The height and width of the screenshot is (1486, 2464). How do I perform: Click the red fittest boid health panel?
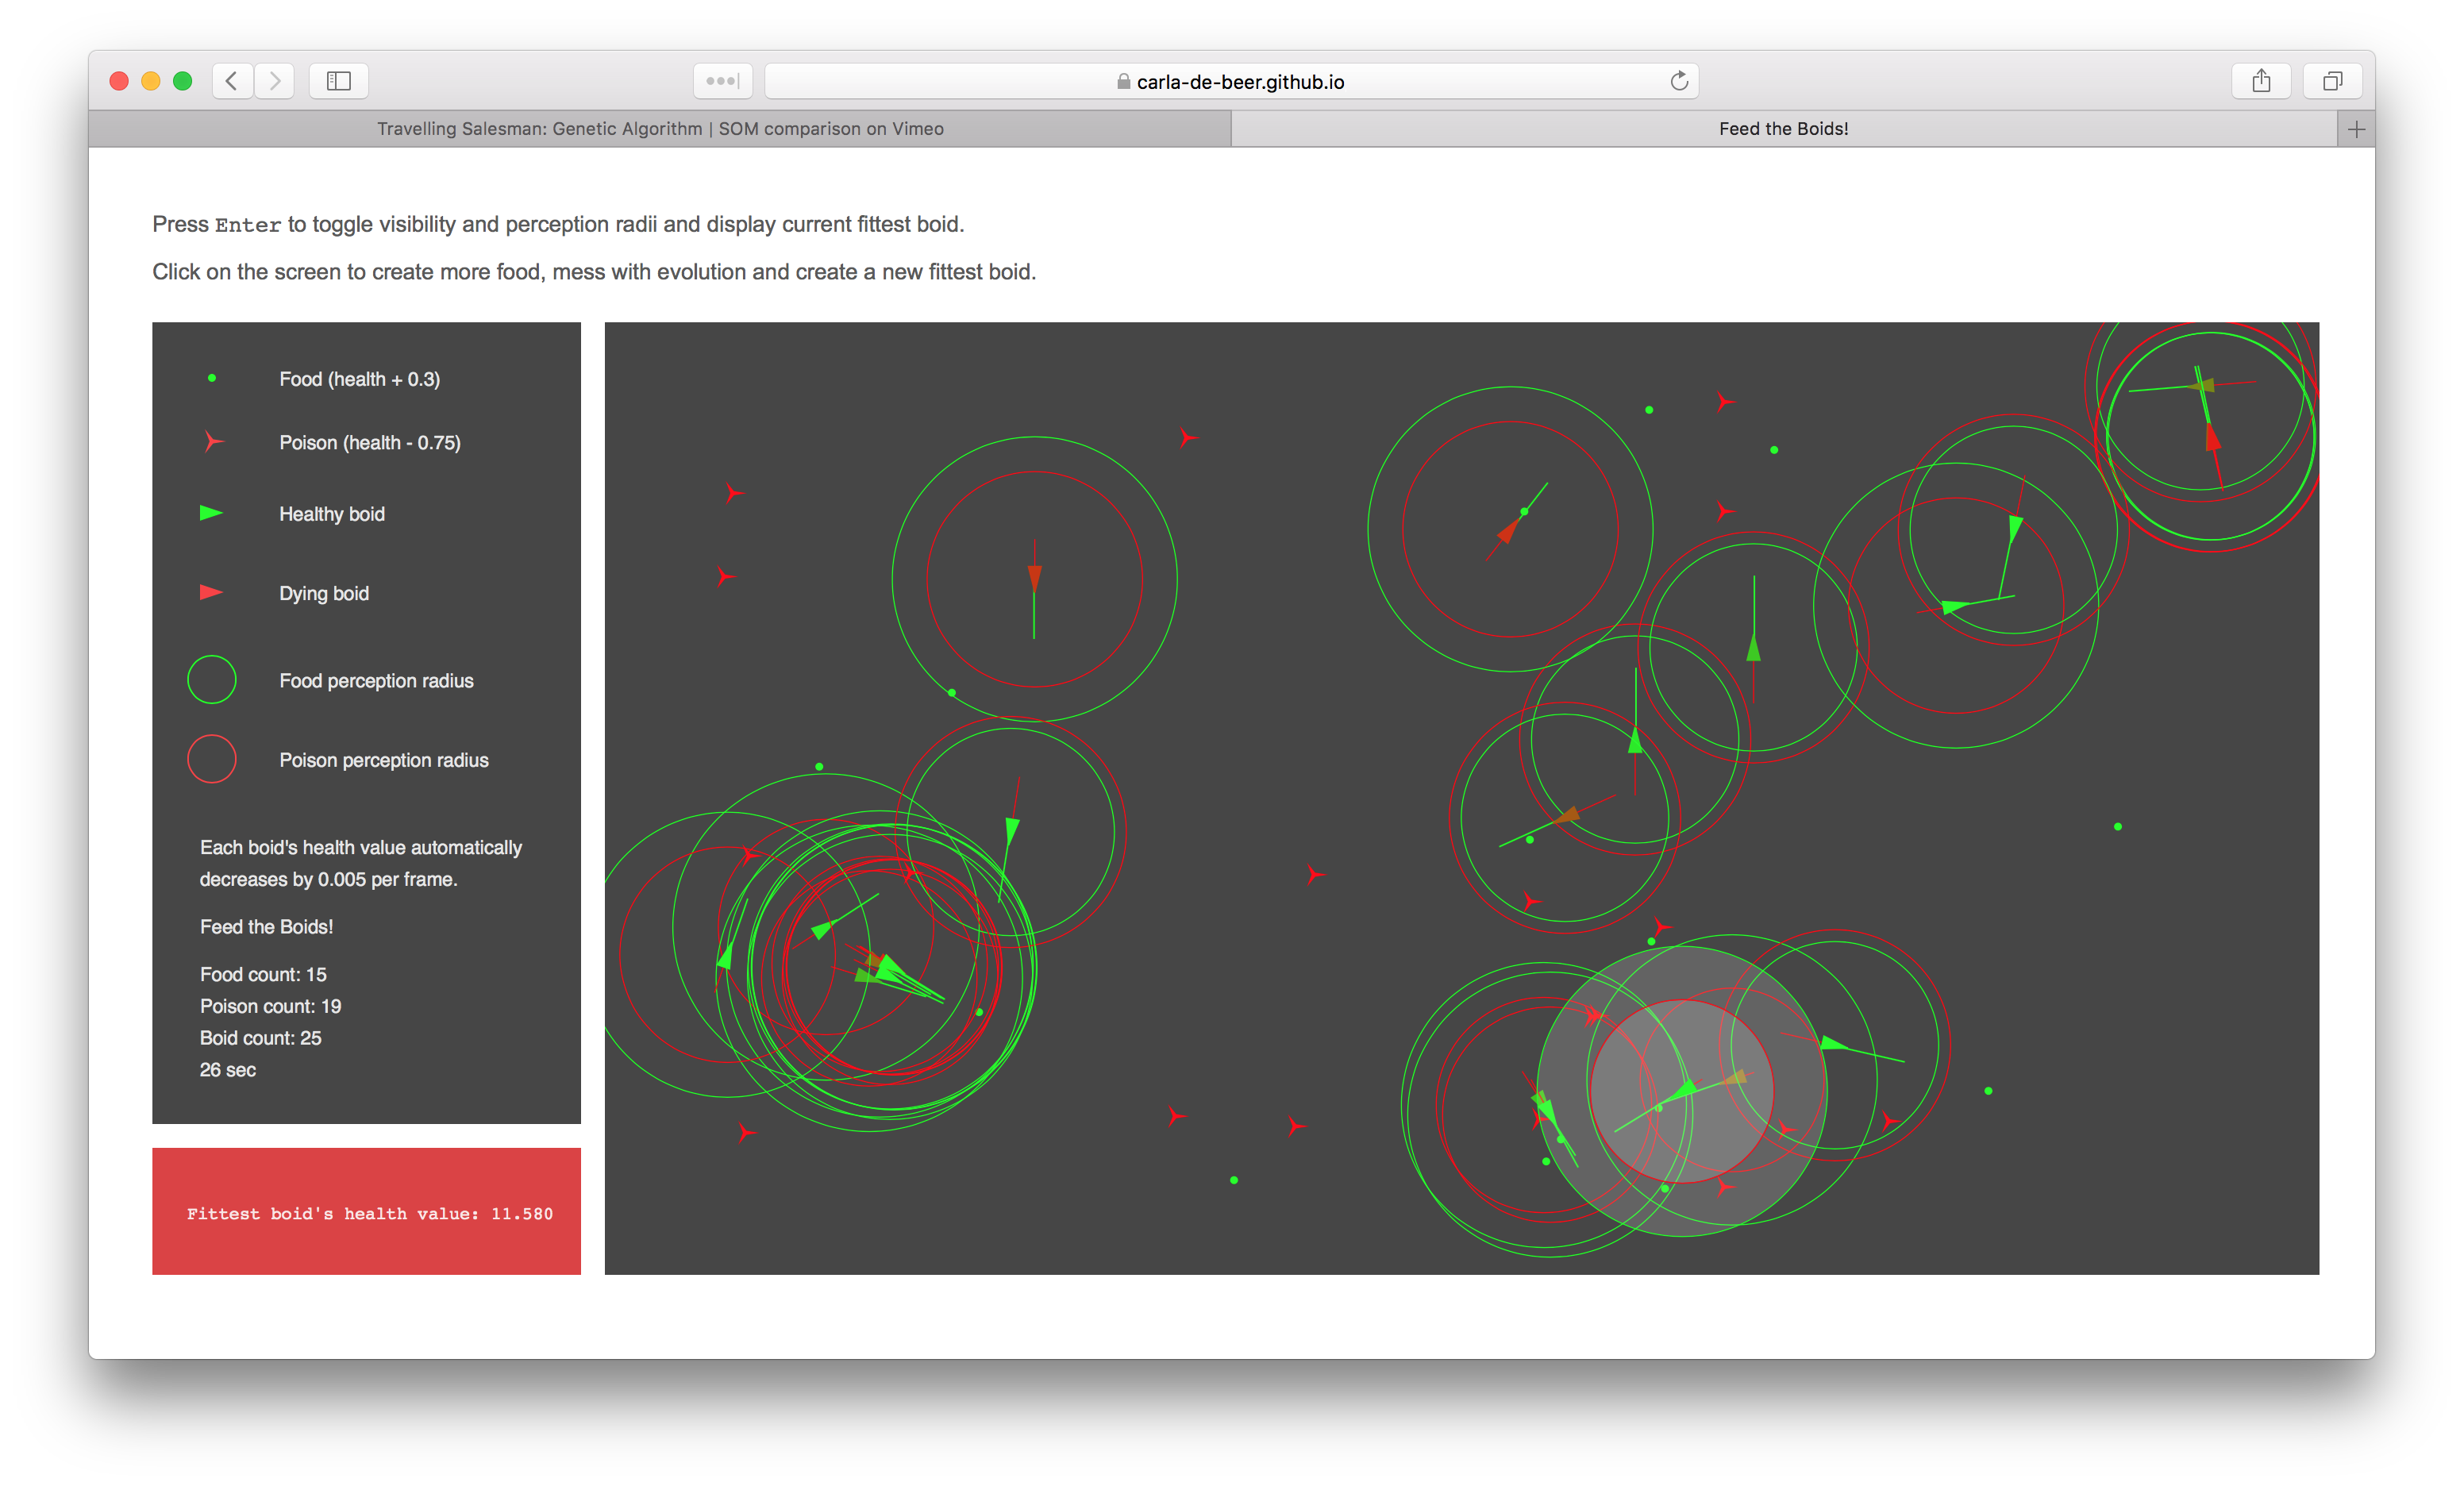point(366,1211)
